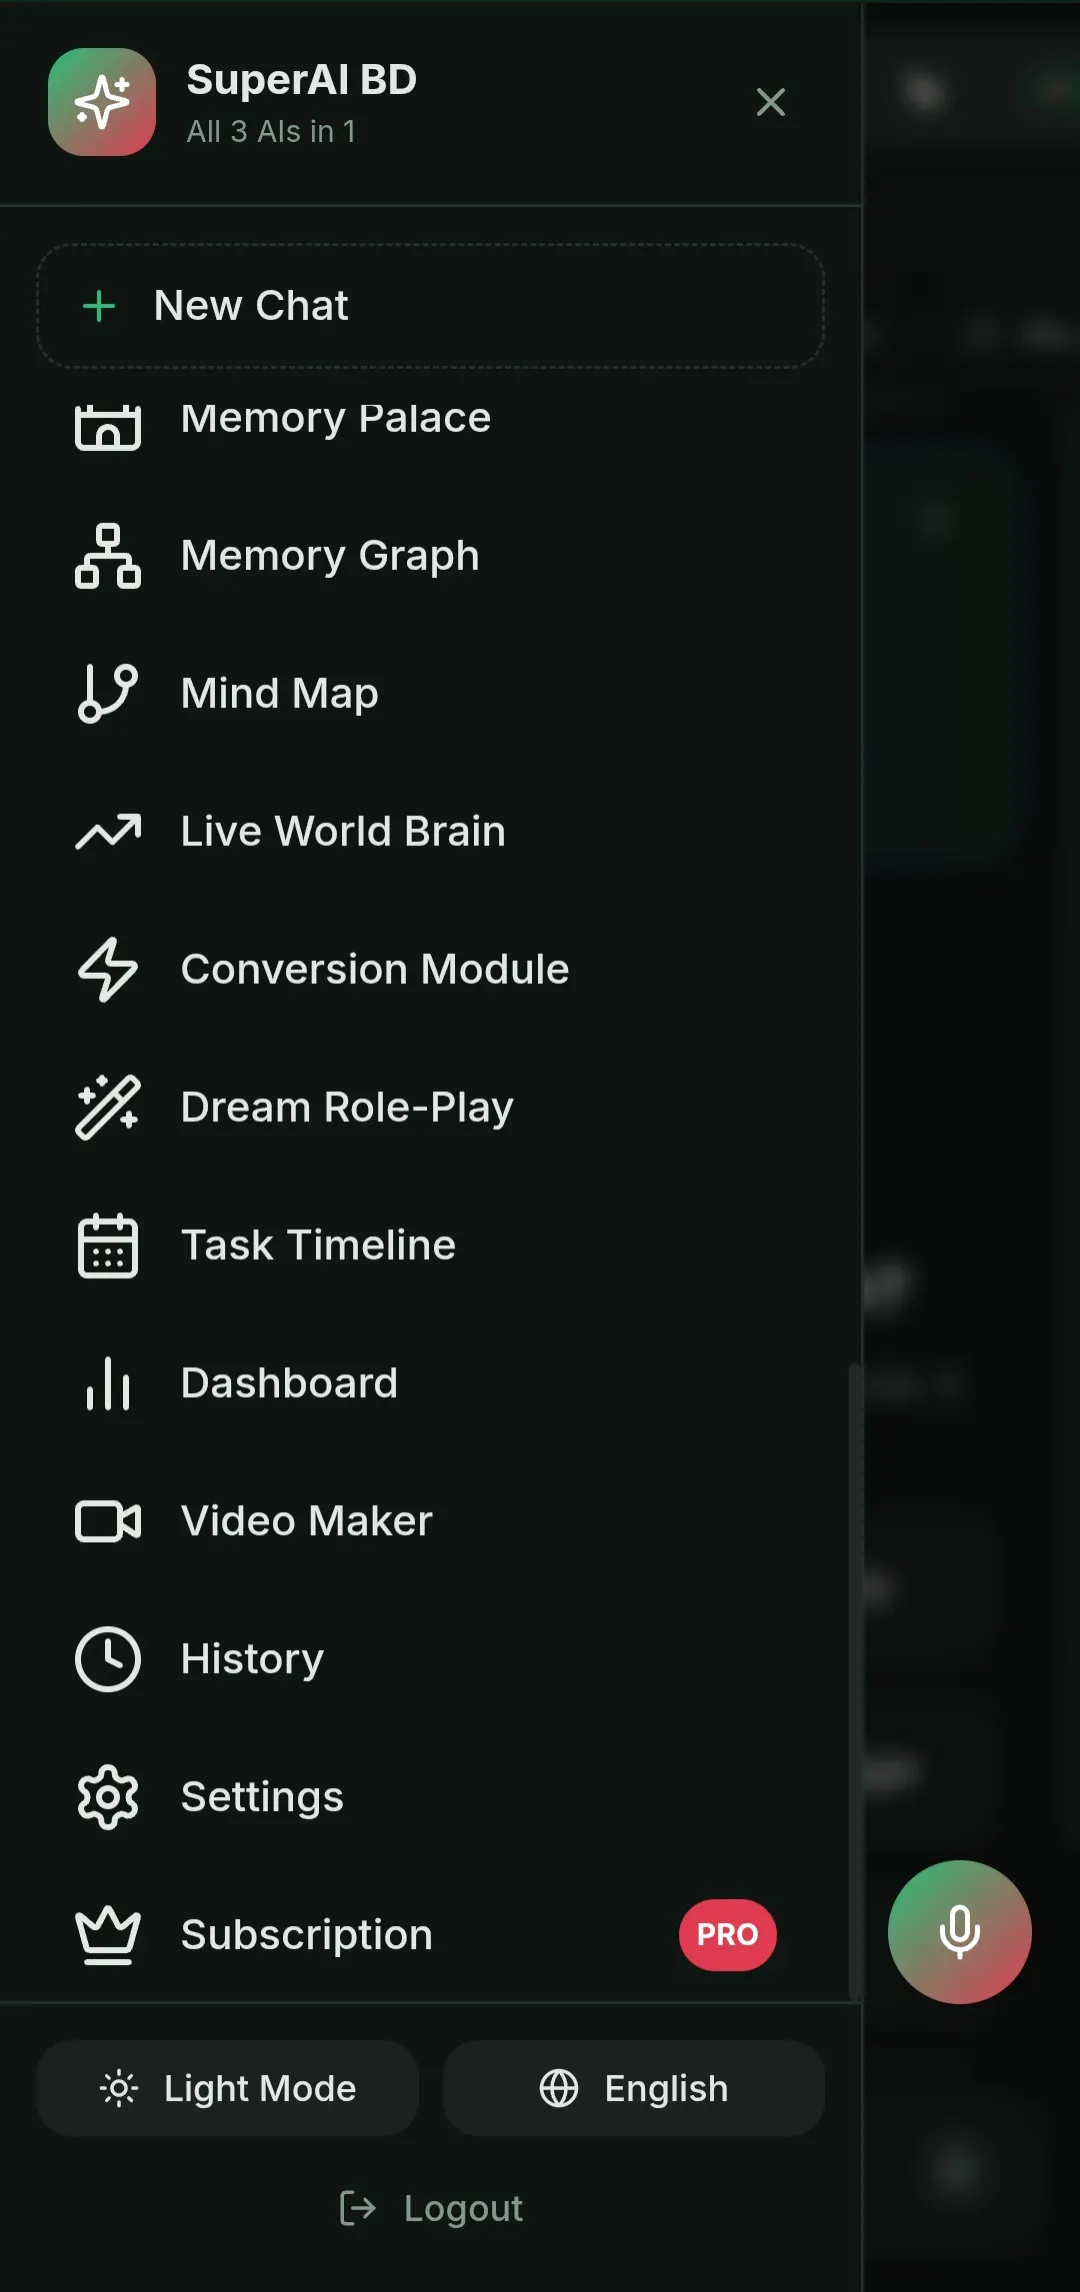Click the Logout exit-arrow icon
This screenshot has width=1080, height=2292.
(x=357, y=2208)
